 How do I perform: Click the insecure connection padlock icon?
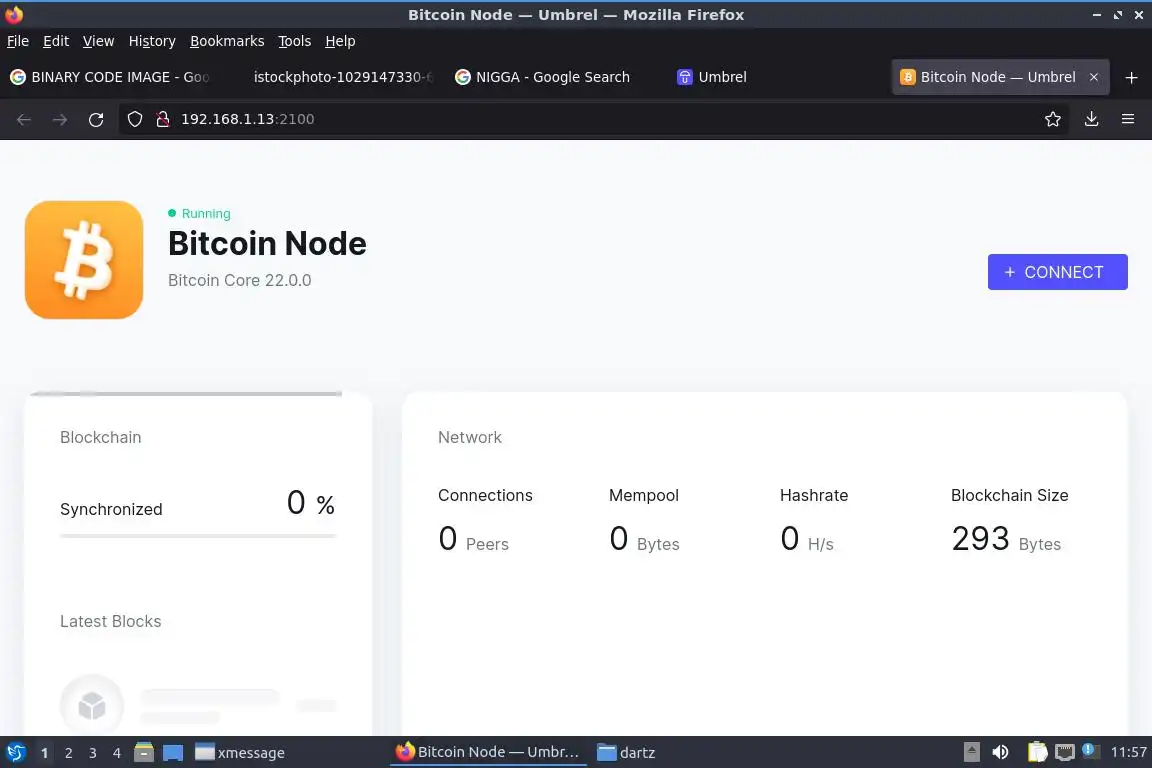coord(163,119)
